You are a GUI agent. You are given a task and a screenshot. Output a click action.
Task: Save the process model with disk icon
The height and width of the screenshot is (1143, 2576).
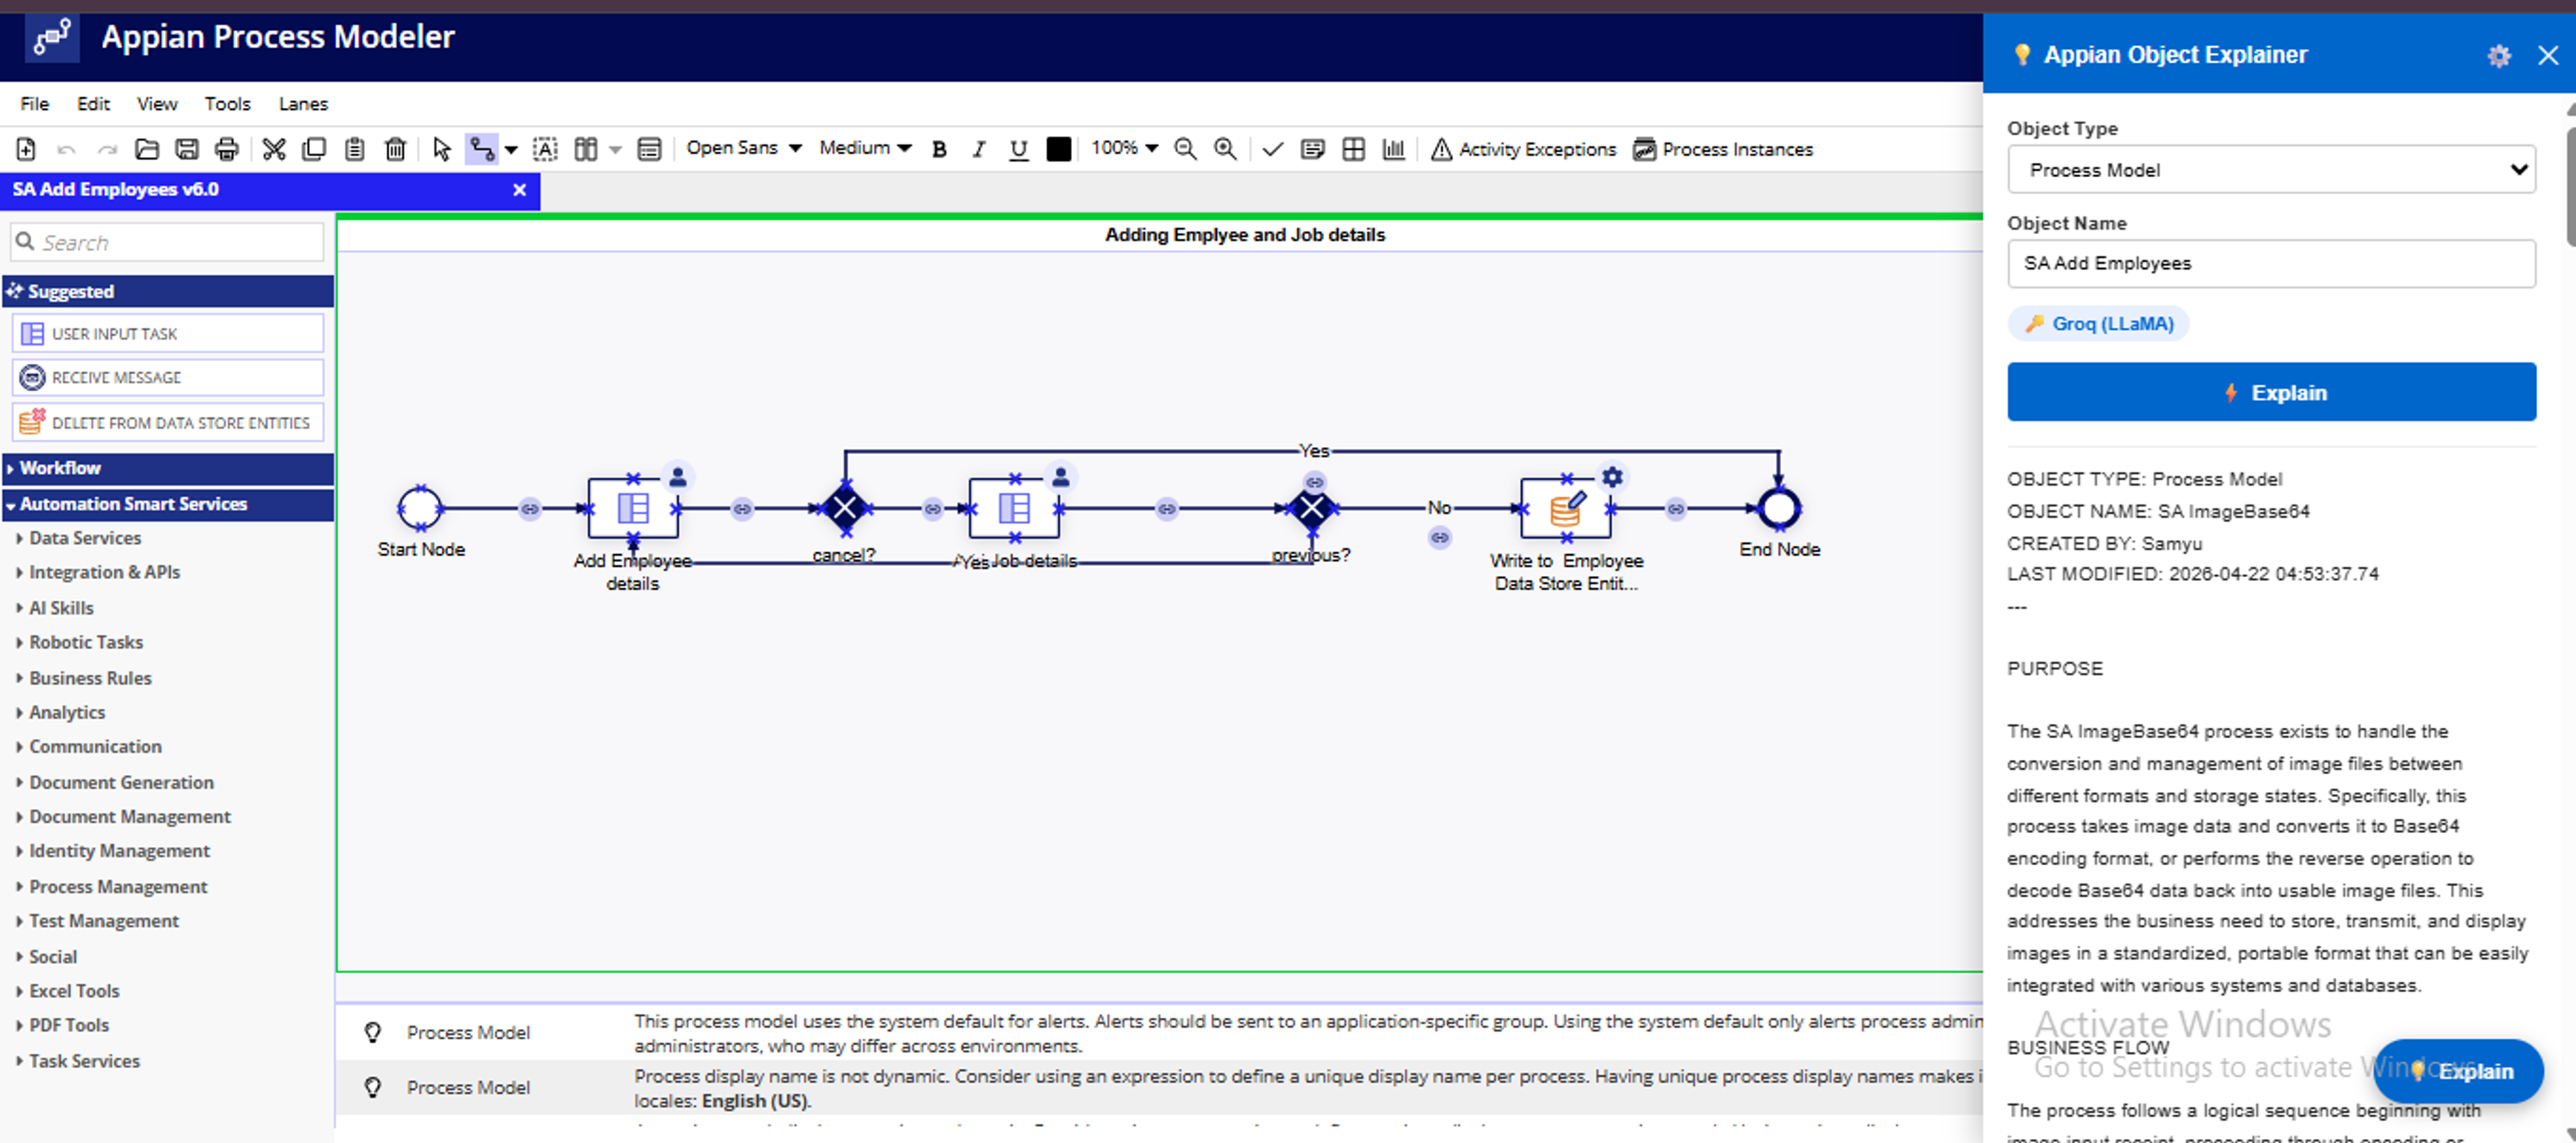187,149
